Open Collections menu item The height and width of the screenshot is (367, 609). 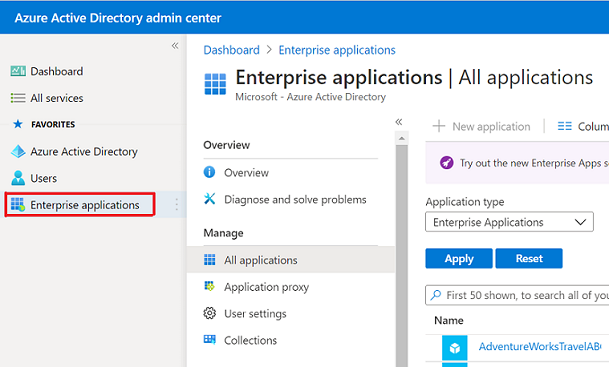(x=251, y=340)
